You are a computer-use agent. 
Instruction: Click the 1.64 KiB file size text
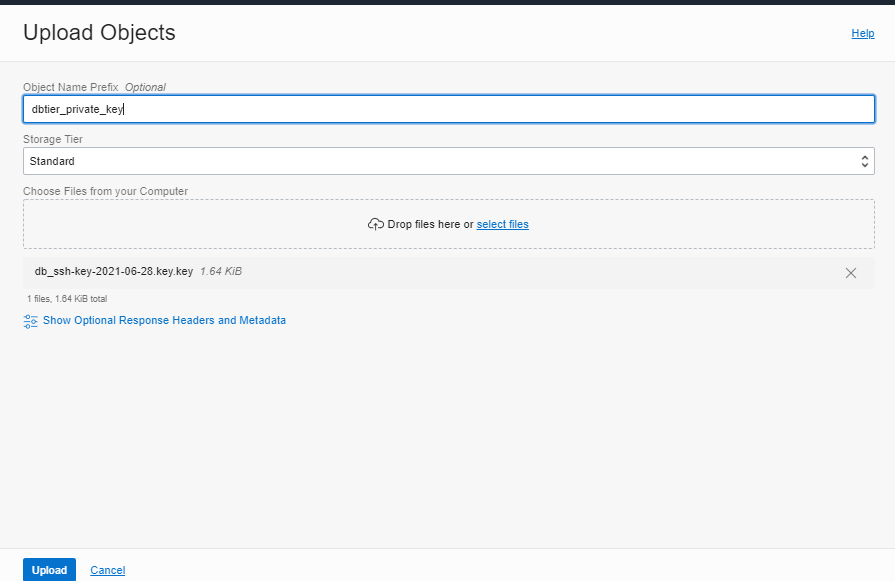[221, 271]
